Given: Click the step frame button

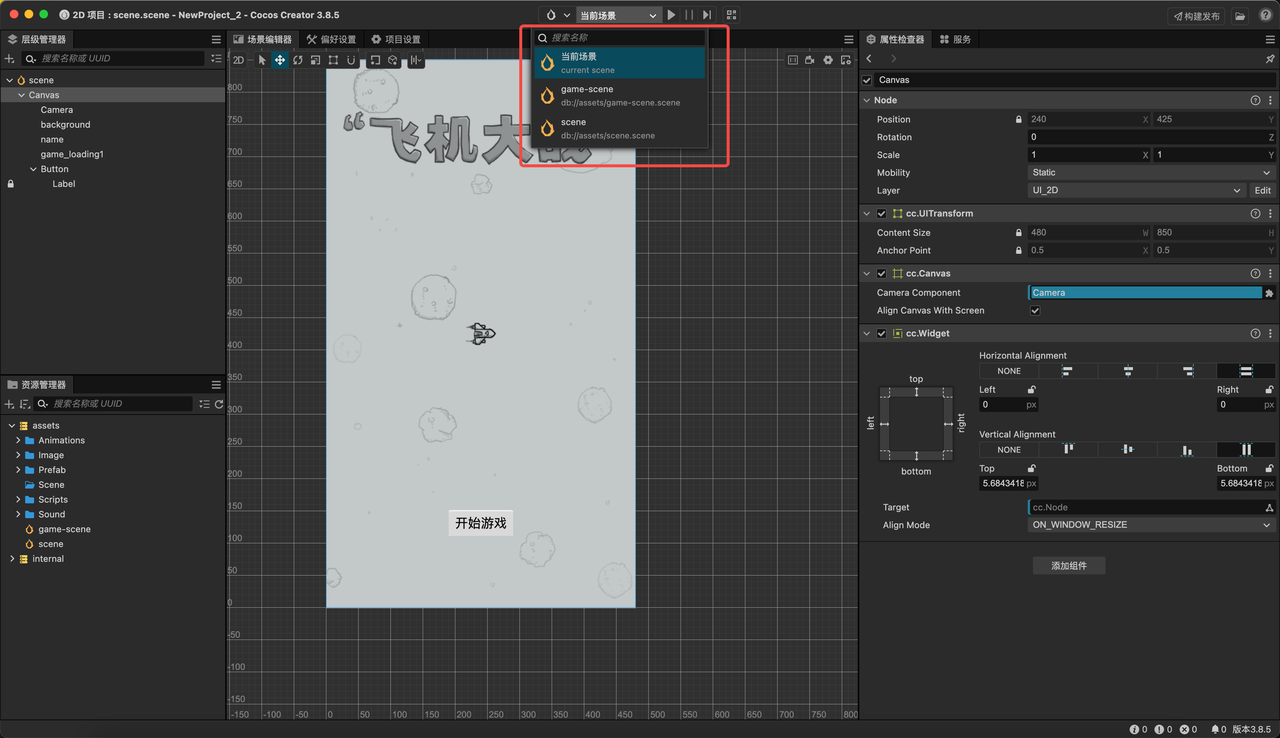Looking at the screenshot, I should (707, 15).
